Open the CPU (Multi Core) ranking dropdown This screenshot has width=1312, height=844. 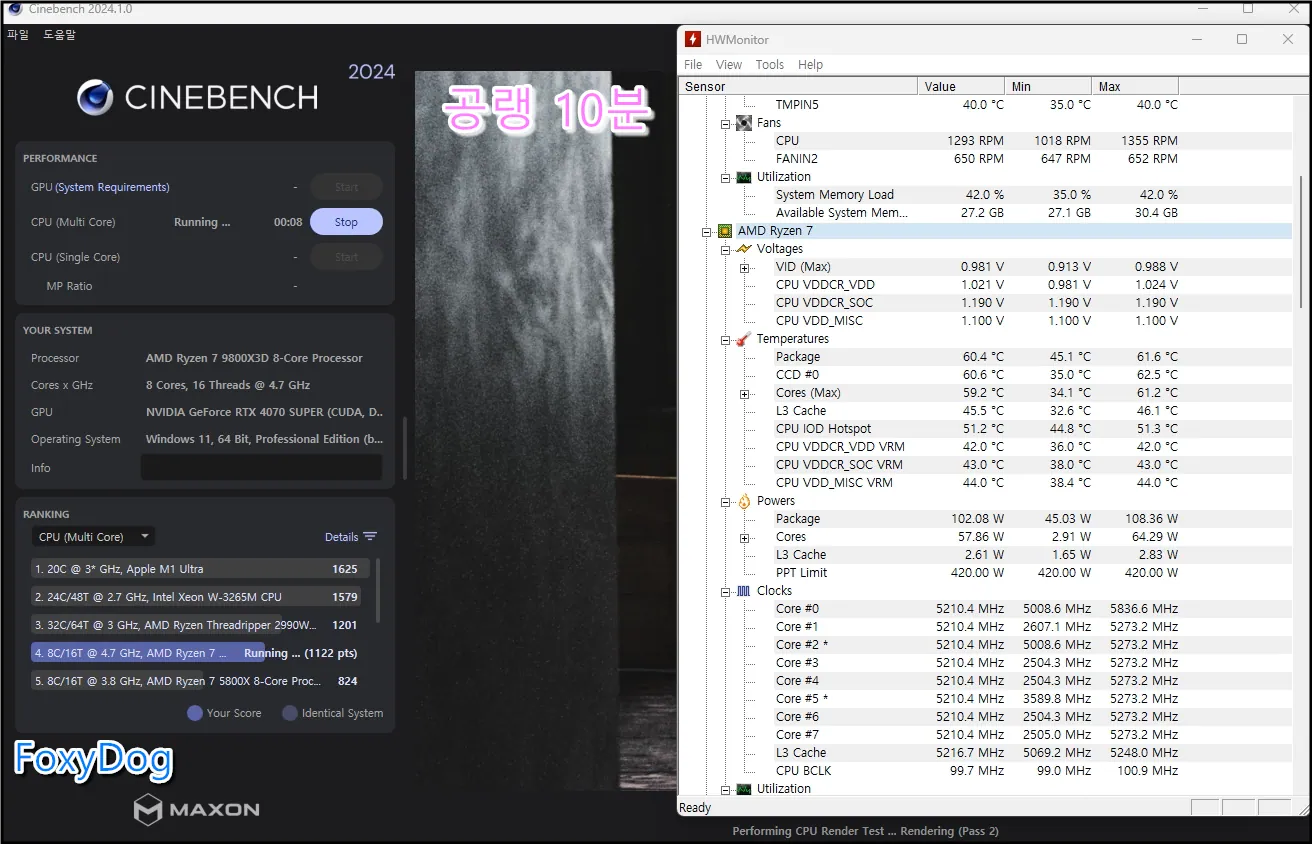(93, 537)
